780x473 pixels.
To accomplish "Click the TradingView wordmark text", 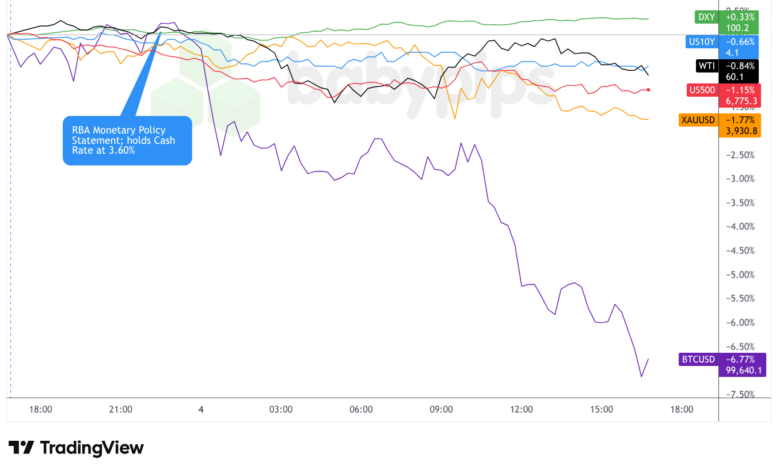I will pyautogui.click(x=91, y=448).
